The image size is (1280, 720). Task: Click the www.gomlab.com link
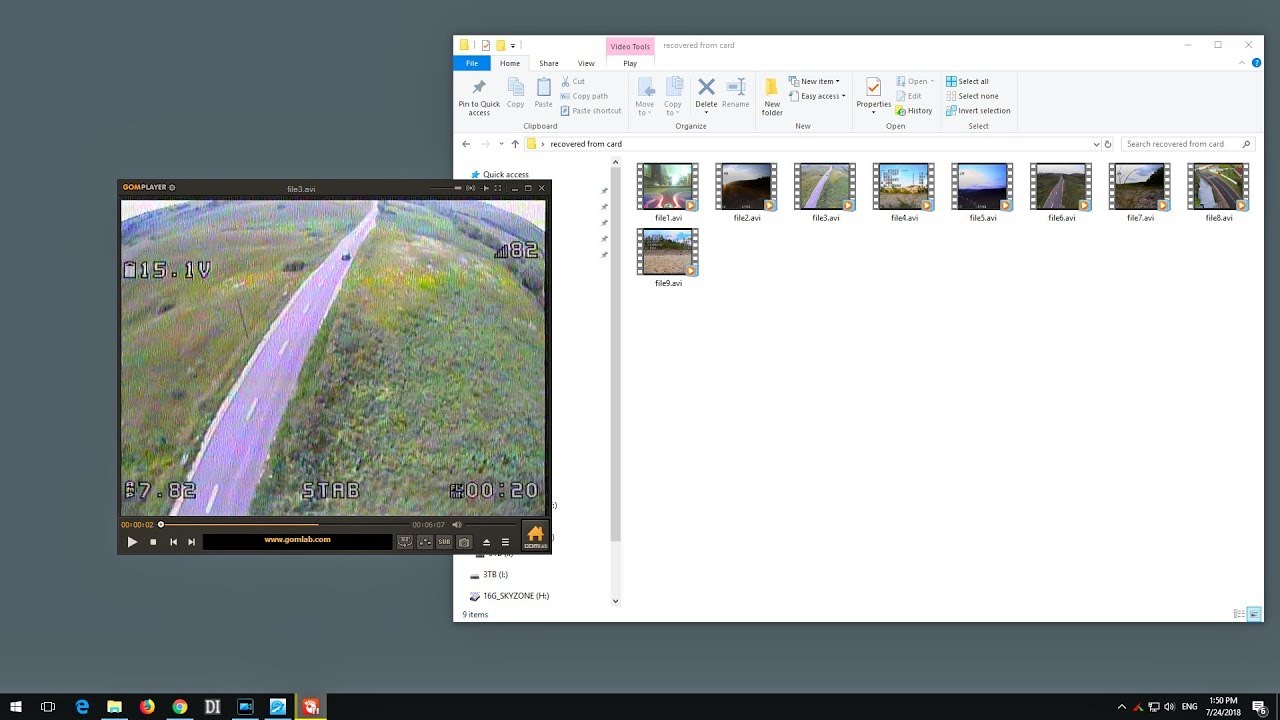point(297,540)
